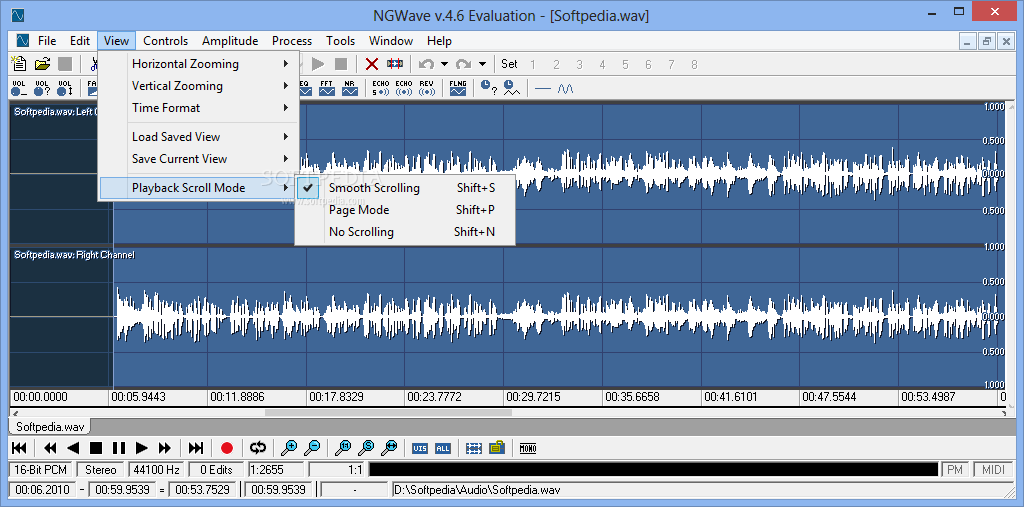This screenshot has width=1024, height=507.
Task: Click the VOL normalize arrow icon
Action: pyautogui.click(x=65, y=88)
